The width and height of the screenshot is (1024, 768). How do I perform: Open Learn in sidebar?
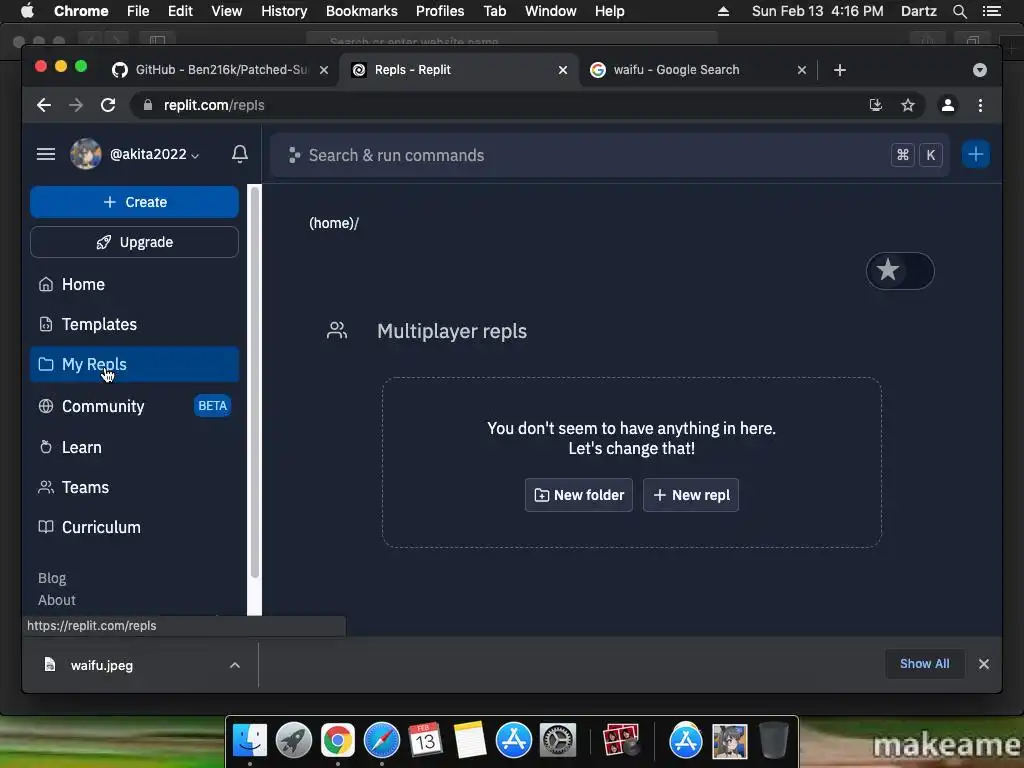[135, 447]
